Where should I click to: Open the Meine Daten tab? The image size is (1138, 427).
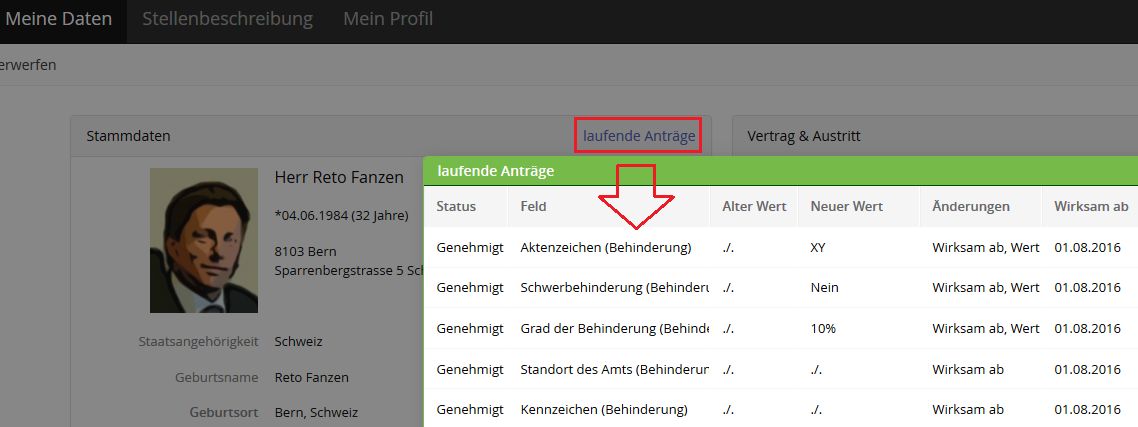(x=58, y=19)
